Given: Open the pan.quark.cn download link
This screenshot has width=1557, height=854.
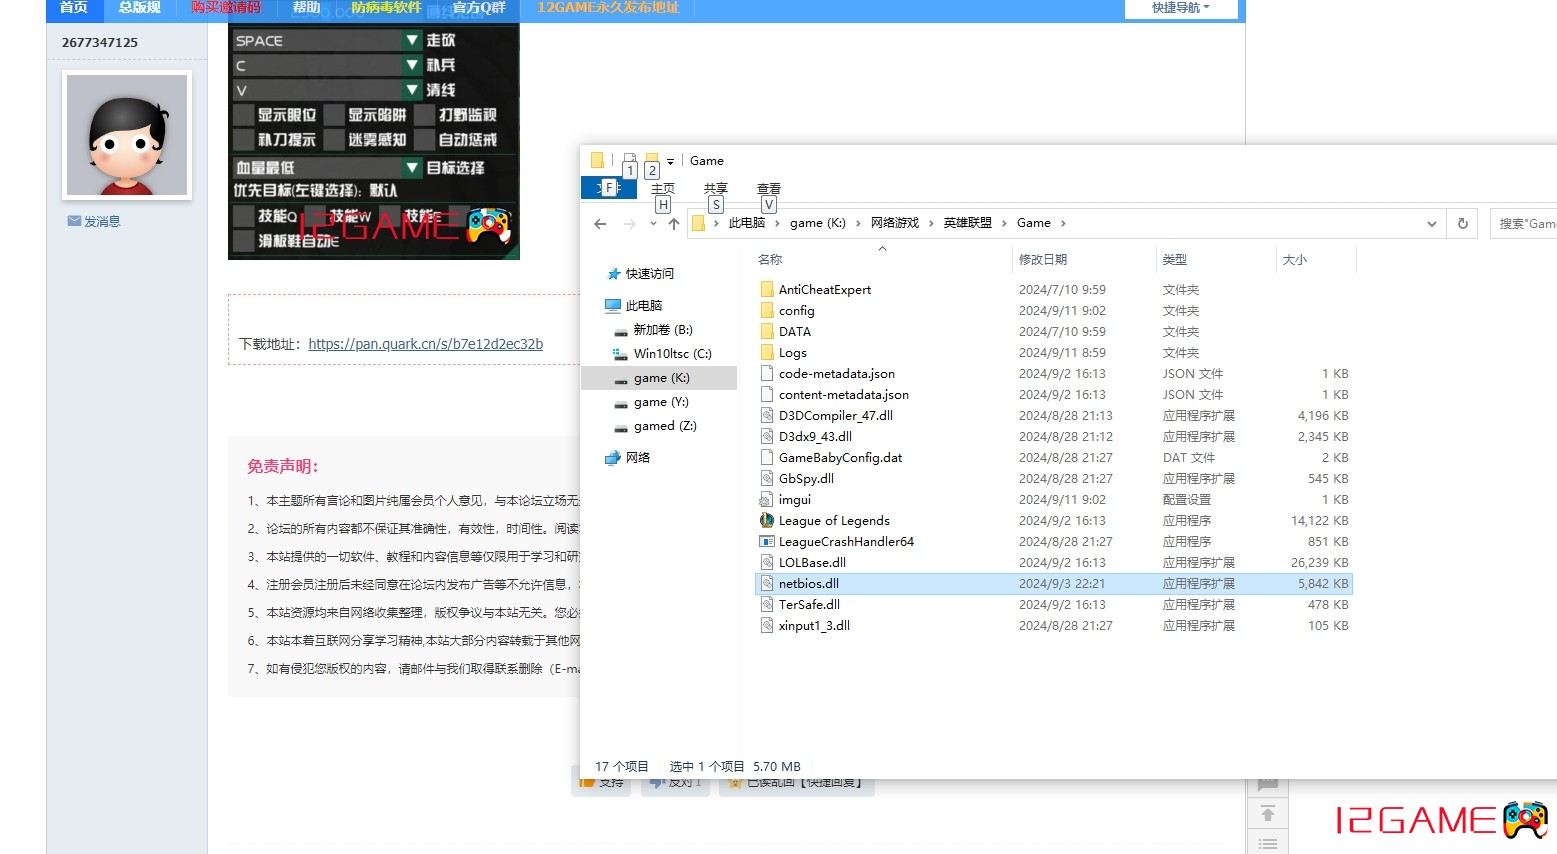Looking at the screenshot, I should tap(426, 344).
